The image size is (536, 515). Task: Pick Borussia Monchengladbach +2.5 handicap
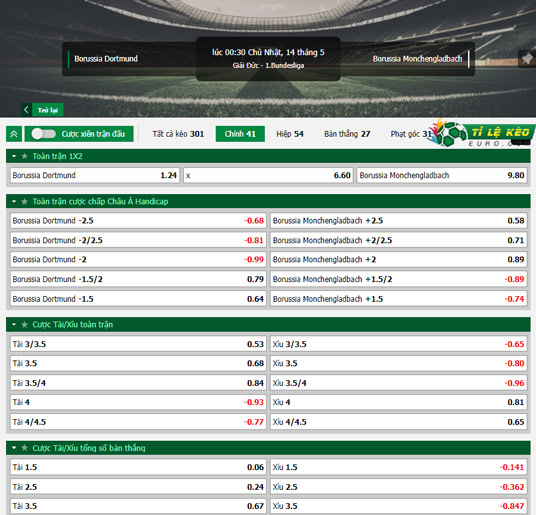coord(398,221)
